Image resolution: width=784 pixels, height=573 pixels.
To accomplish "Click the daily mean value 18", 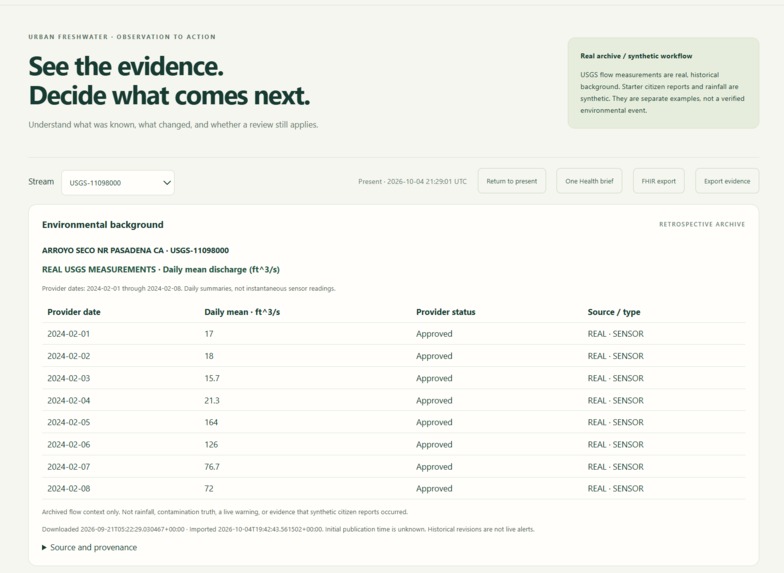I will click(209, 356).
